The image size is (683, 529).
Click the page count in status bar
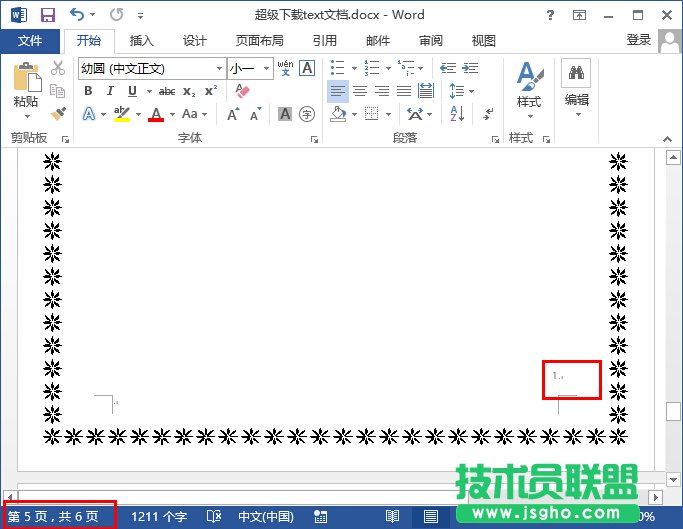tap(53, 517)
